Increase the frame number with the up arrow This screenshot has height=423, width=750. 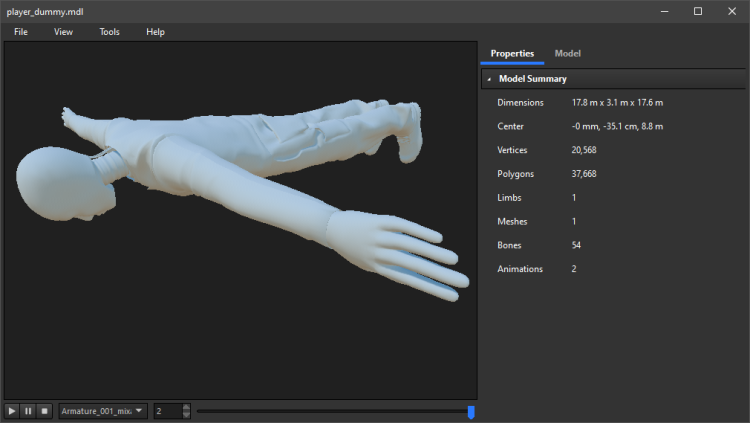click(x=186, y=407)
